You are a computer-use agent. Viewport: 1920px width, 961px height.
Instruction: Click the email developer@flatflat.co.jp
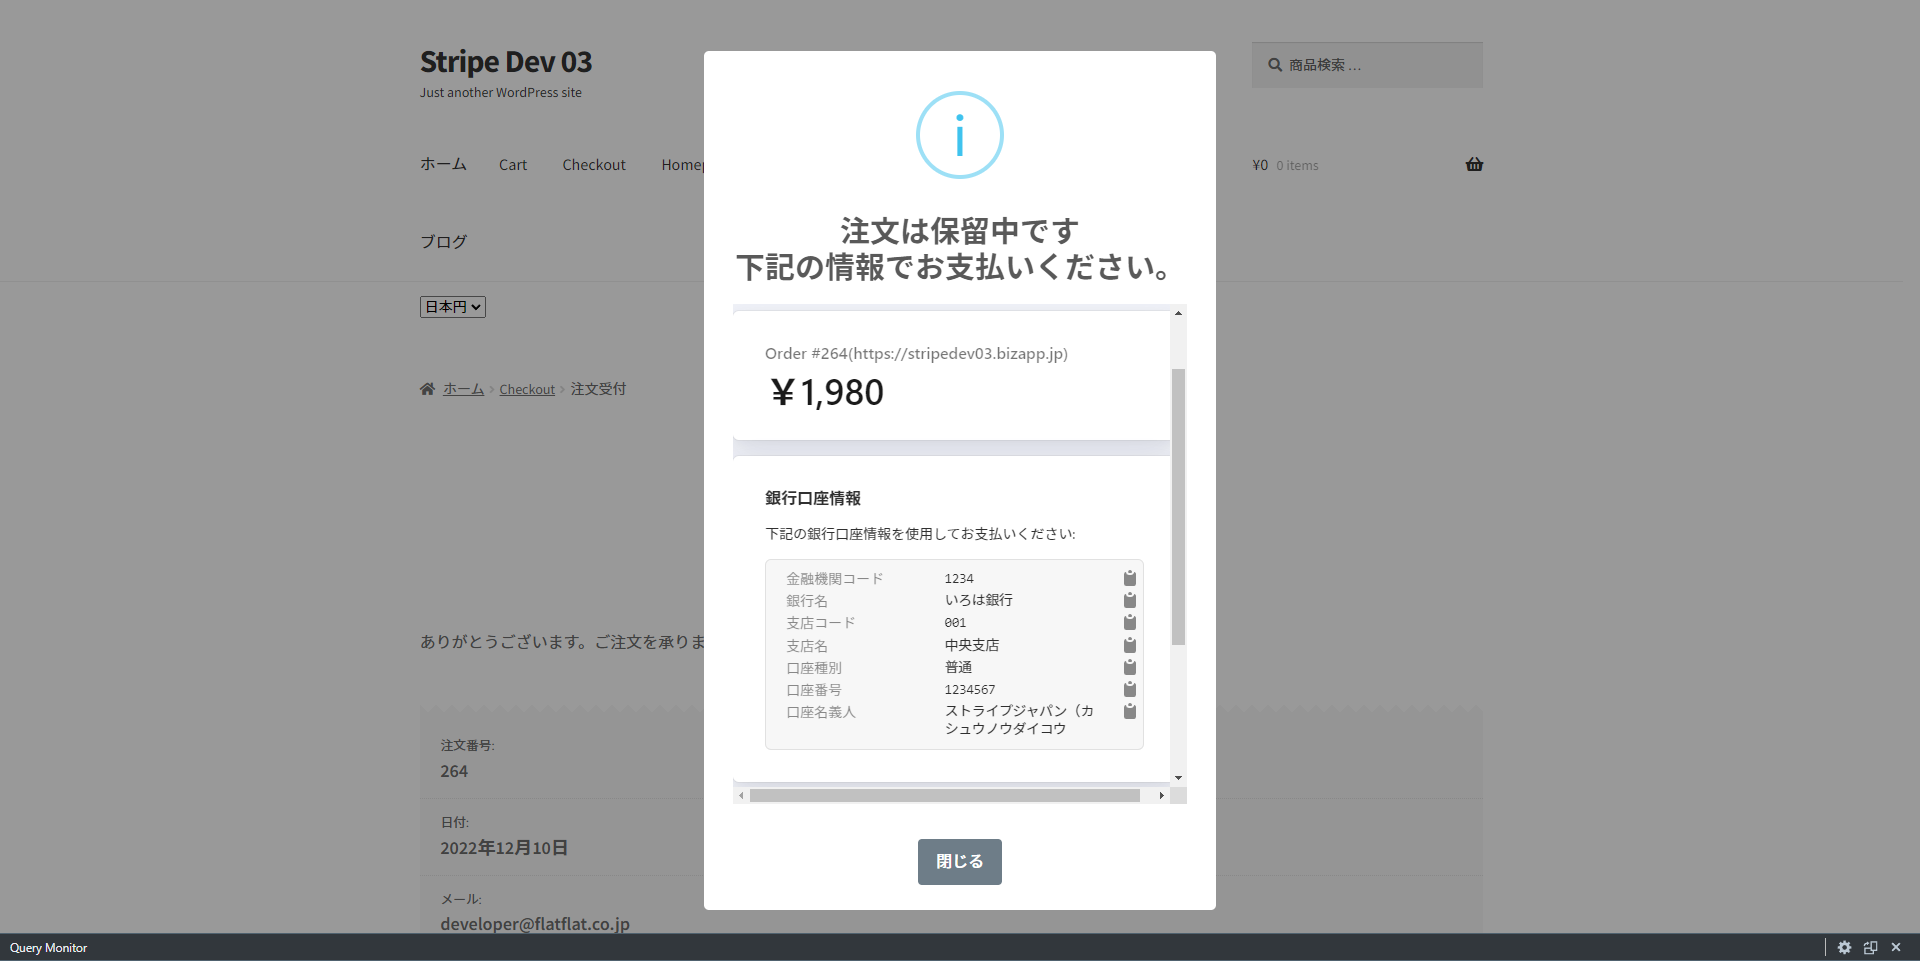(535, 924)
